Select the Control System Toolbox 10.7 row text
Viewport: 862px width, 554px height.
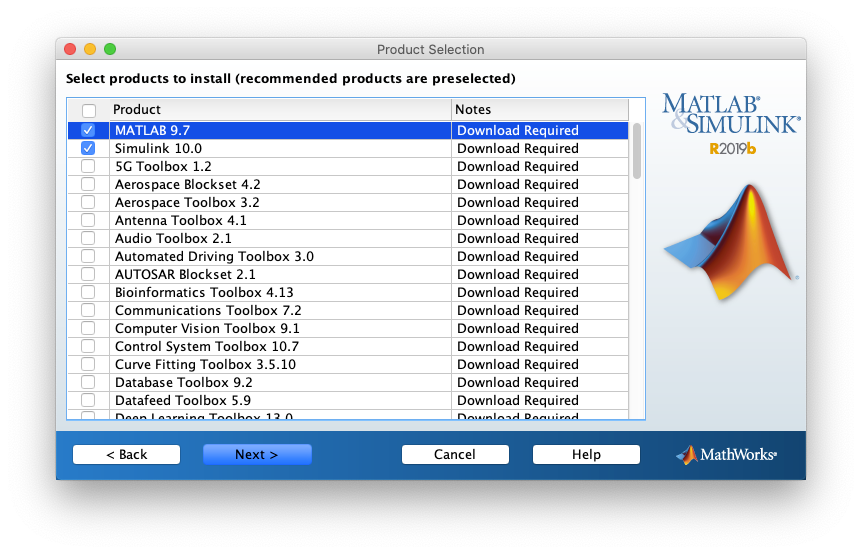207,346
